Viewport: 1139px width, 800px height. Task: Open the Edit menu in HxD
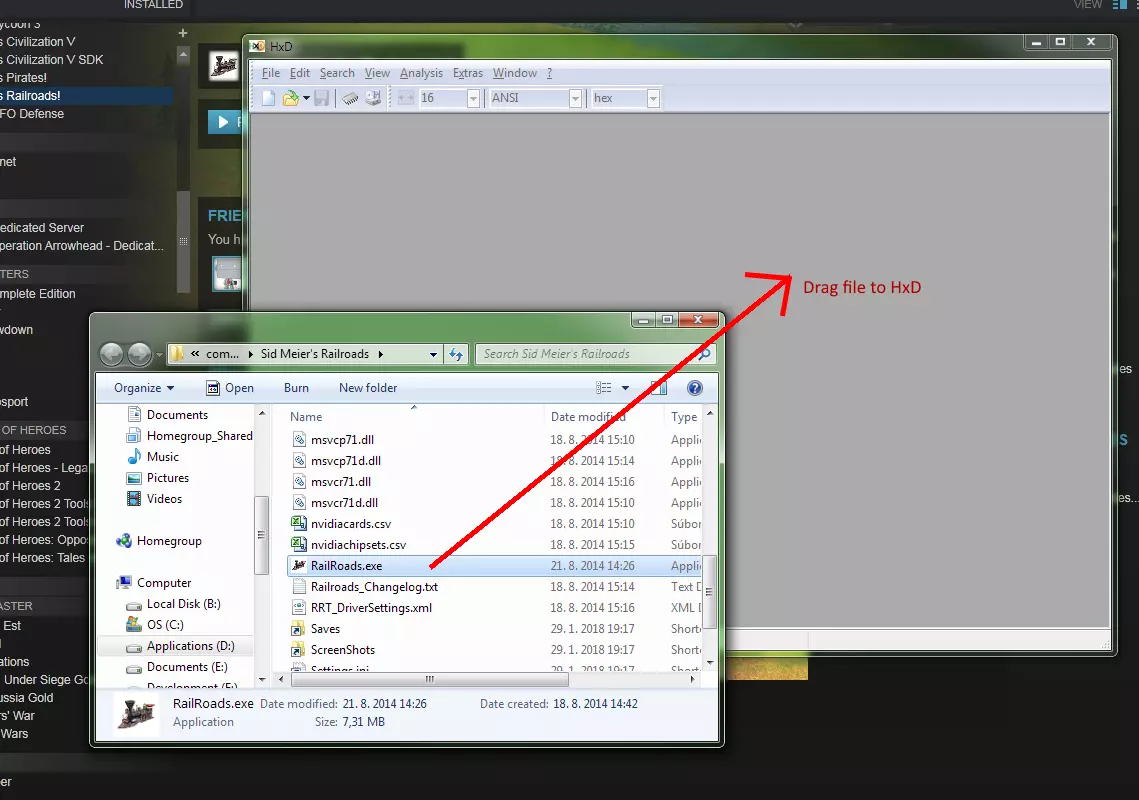pos(299,73)
